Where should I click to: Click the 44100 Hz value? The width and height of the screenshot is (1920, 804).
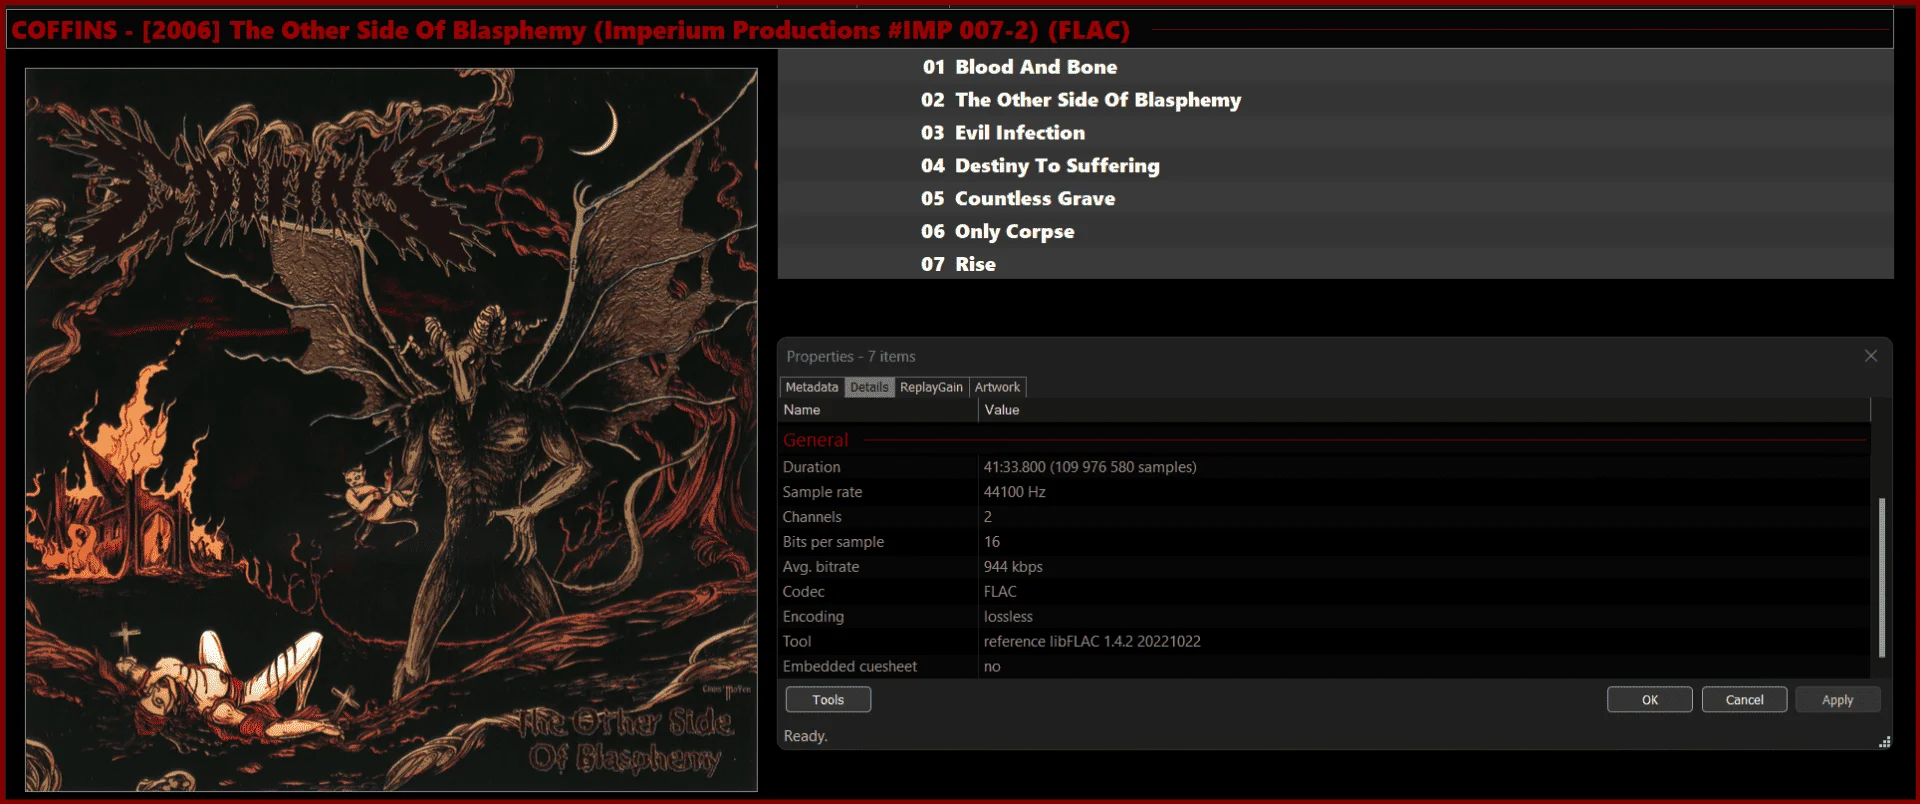(1014, 492)
